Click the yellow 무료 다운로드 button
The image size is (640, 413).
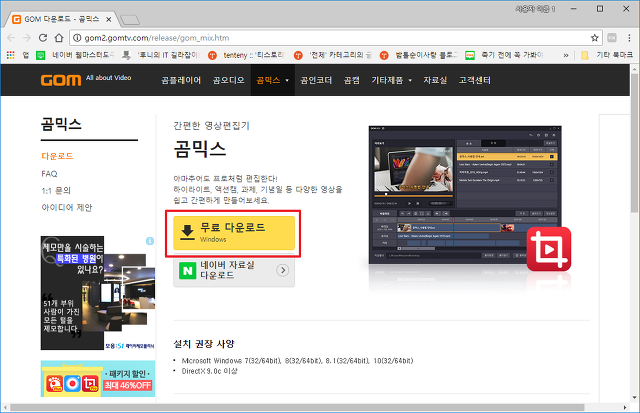[234, 233]
